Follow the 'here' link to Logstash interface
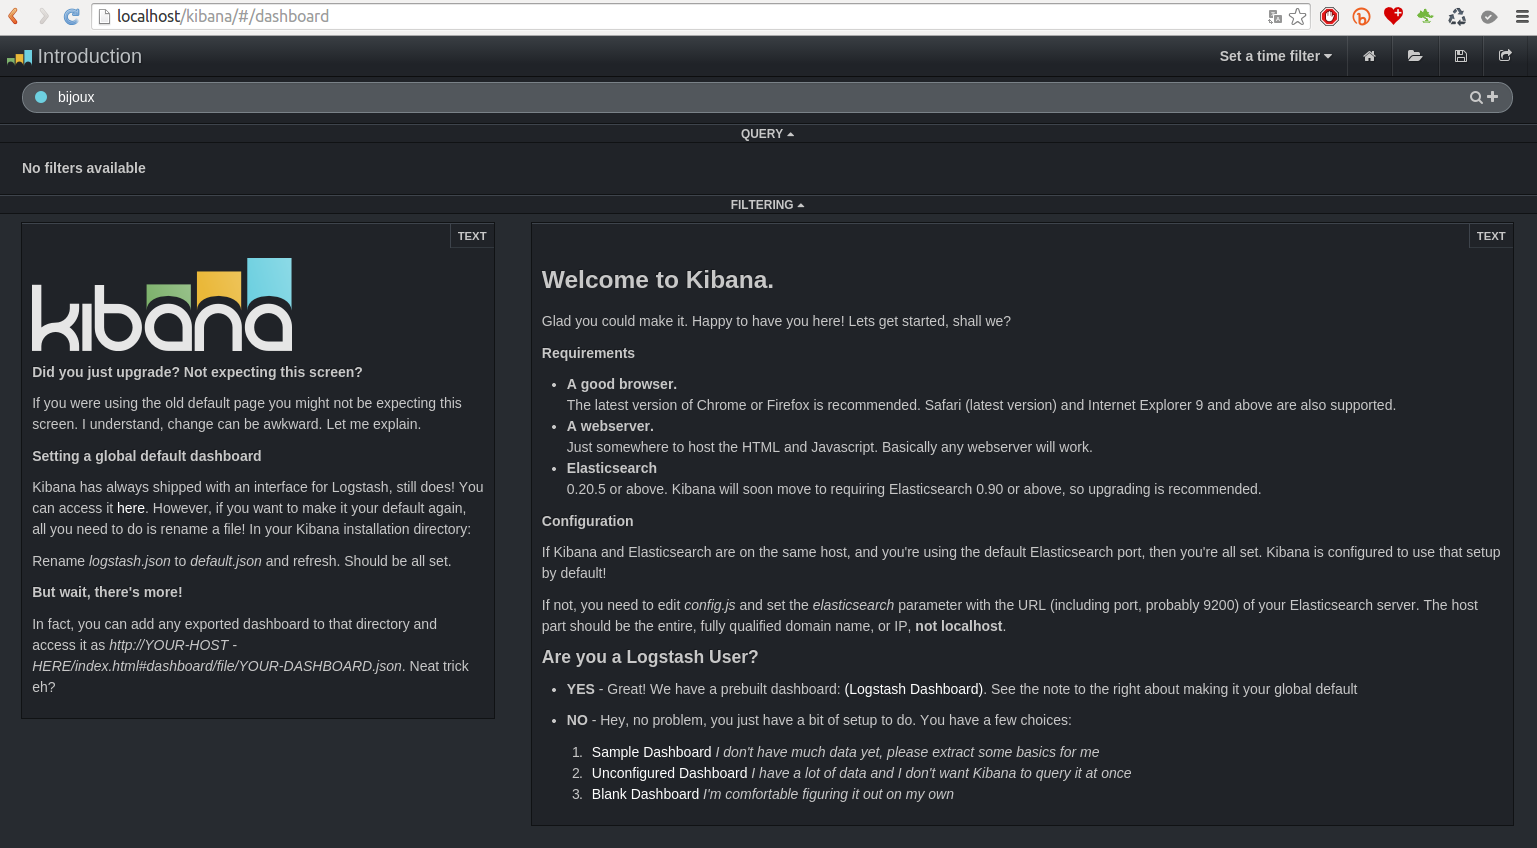 point(131,508)
